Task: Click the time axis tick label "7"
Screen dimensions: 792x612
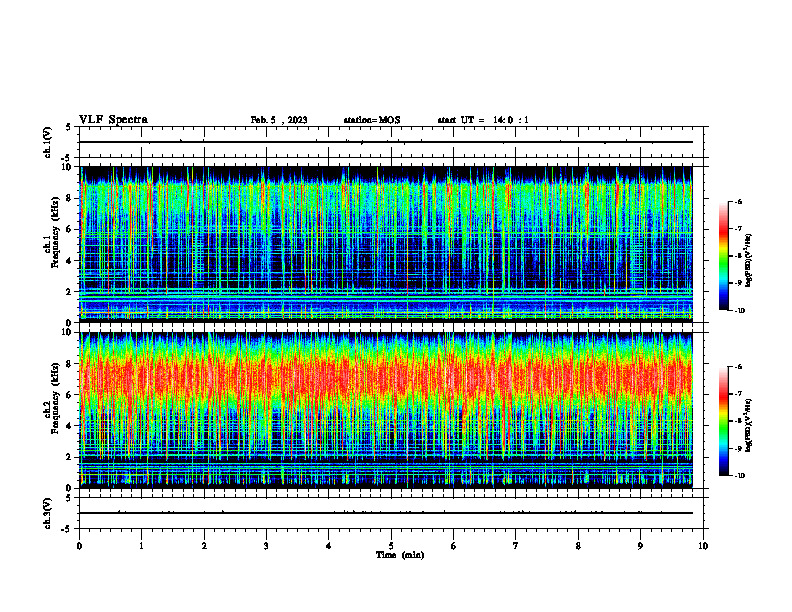Action: tap(516, 546)
